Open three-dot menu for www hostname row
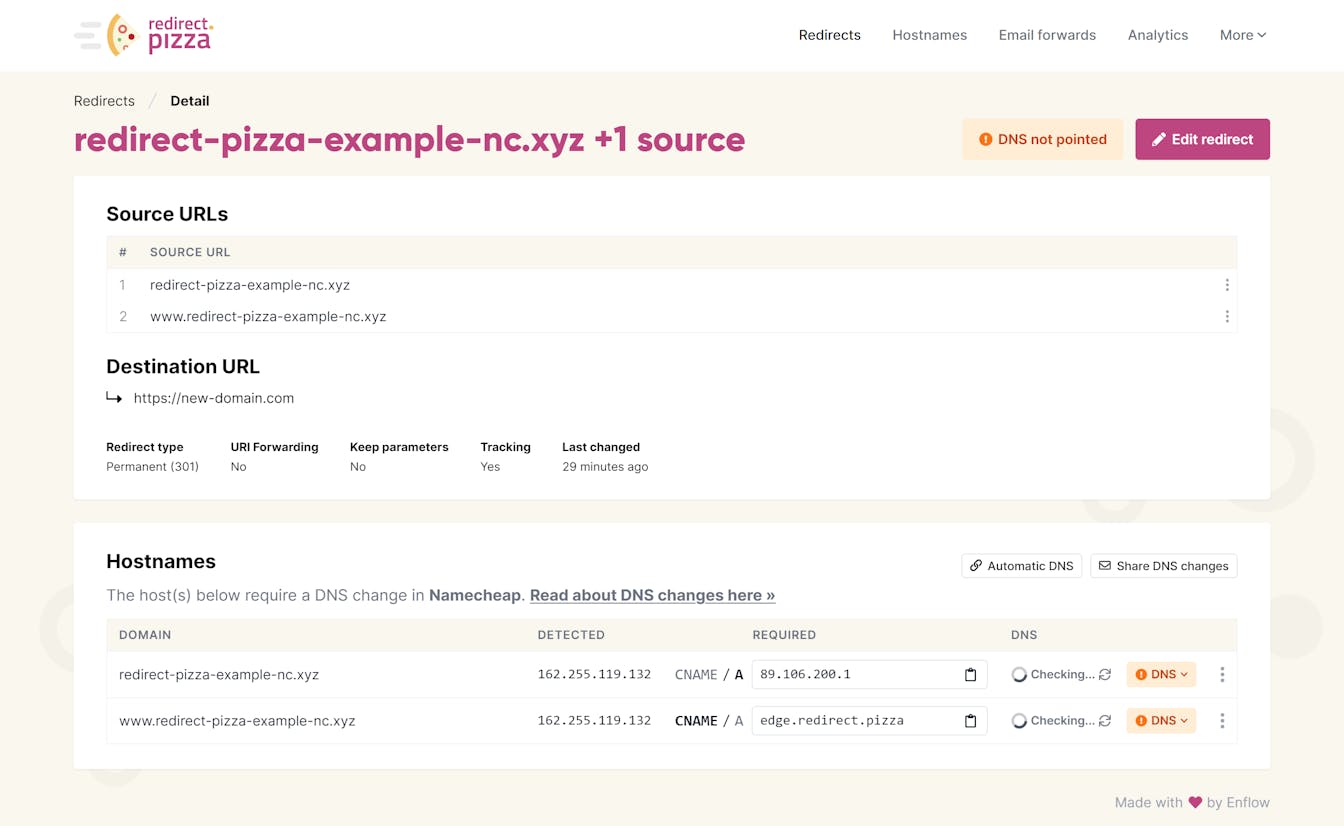This screenshot has width=1344, height=826. pos(1222,721)
